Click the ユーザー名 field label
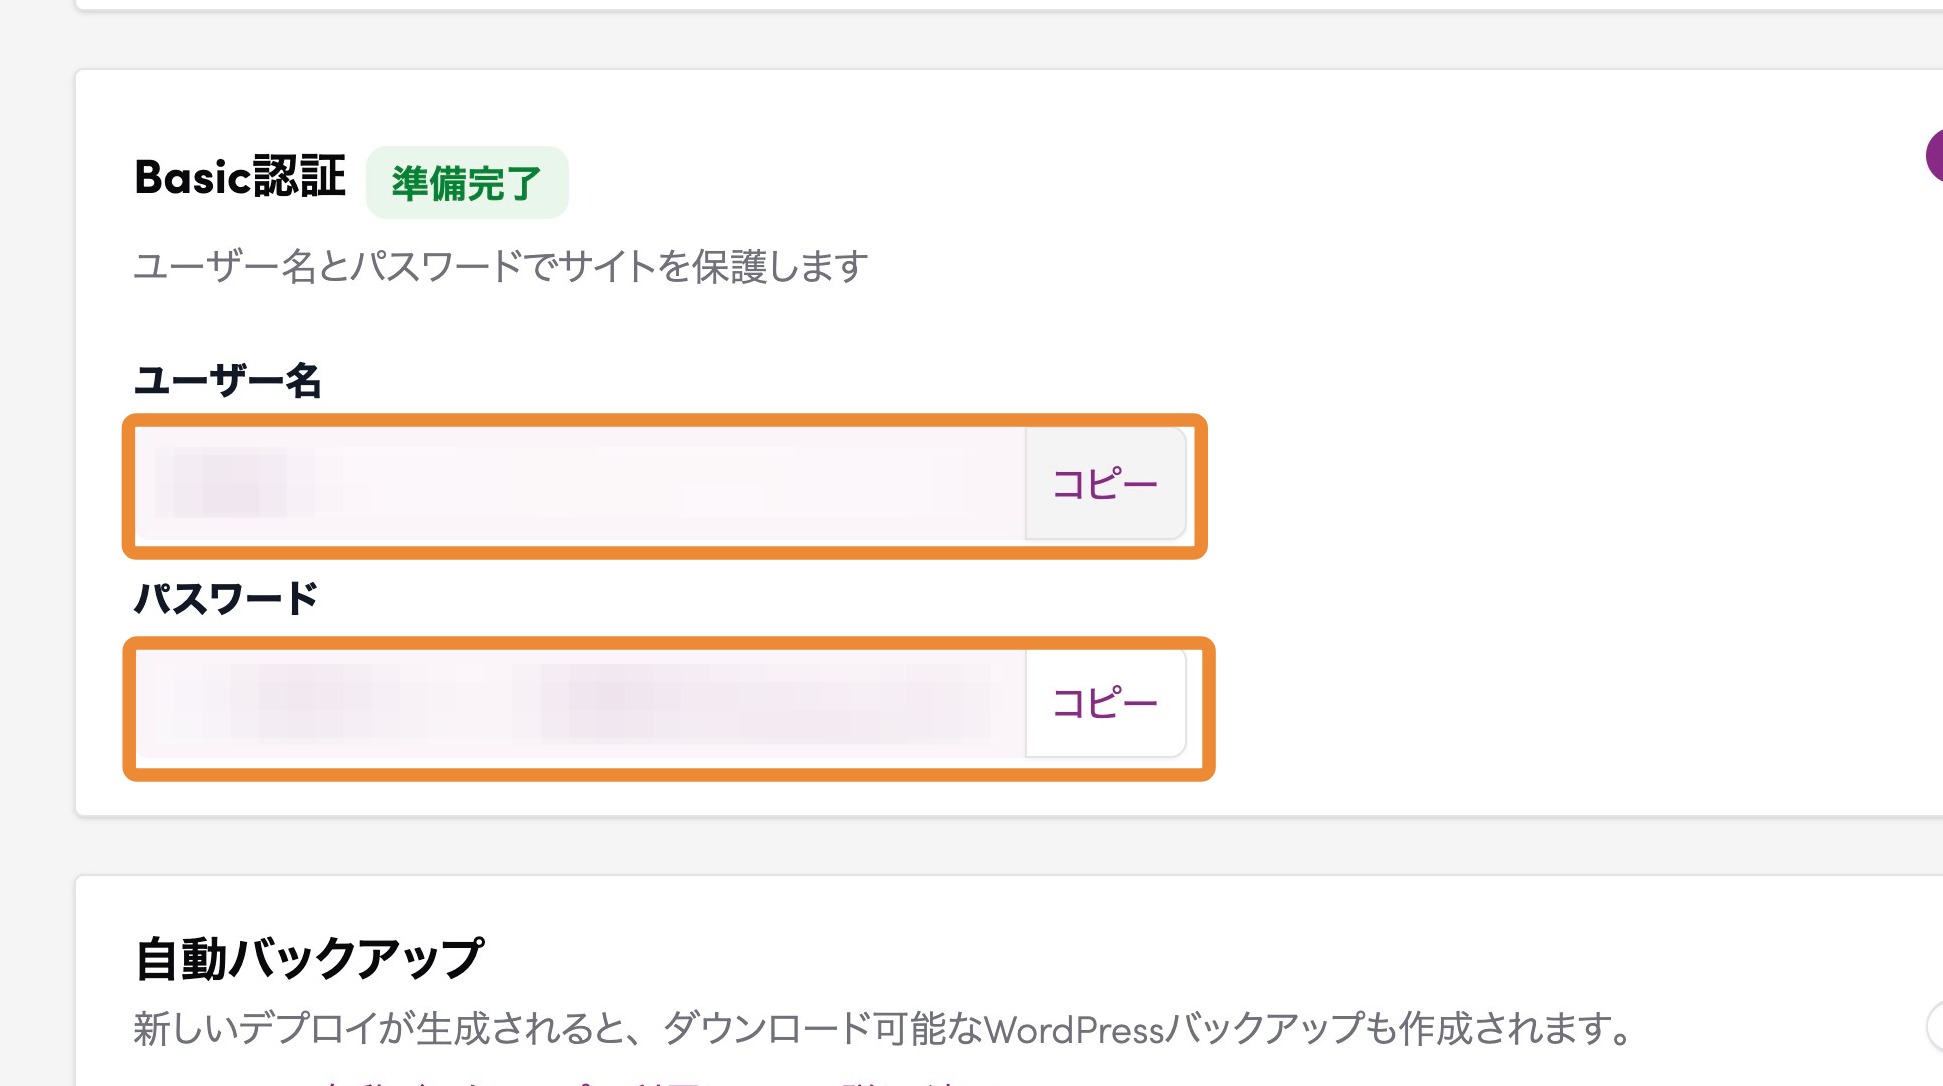 pos(228,381)
